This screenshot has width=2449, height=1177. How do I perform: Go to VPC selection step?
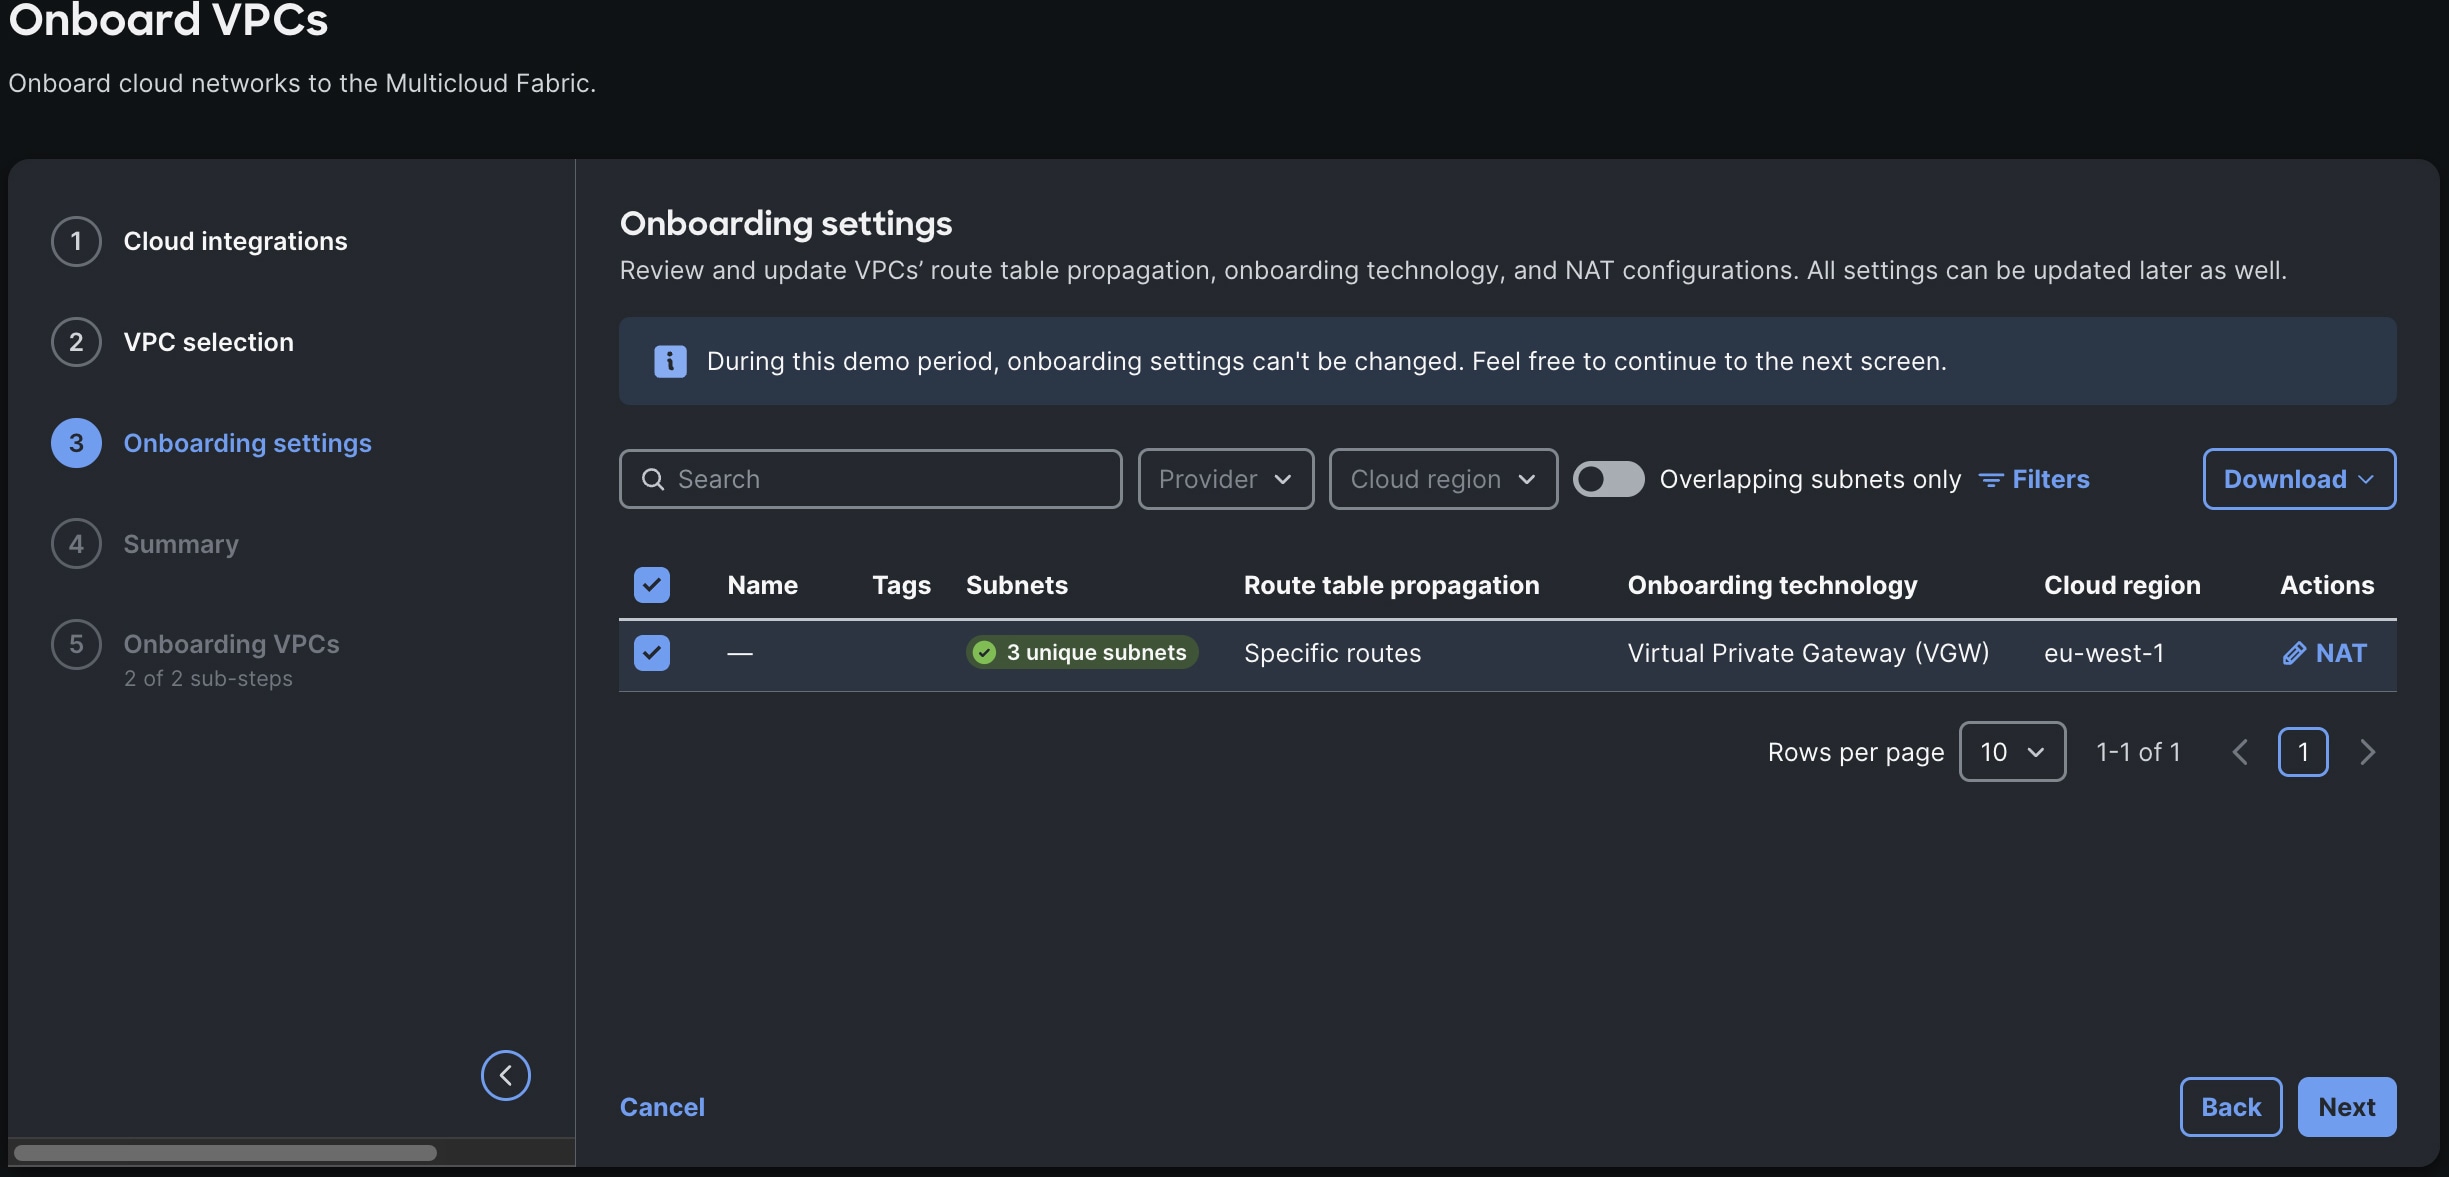point(208,342)
